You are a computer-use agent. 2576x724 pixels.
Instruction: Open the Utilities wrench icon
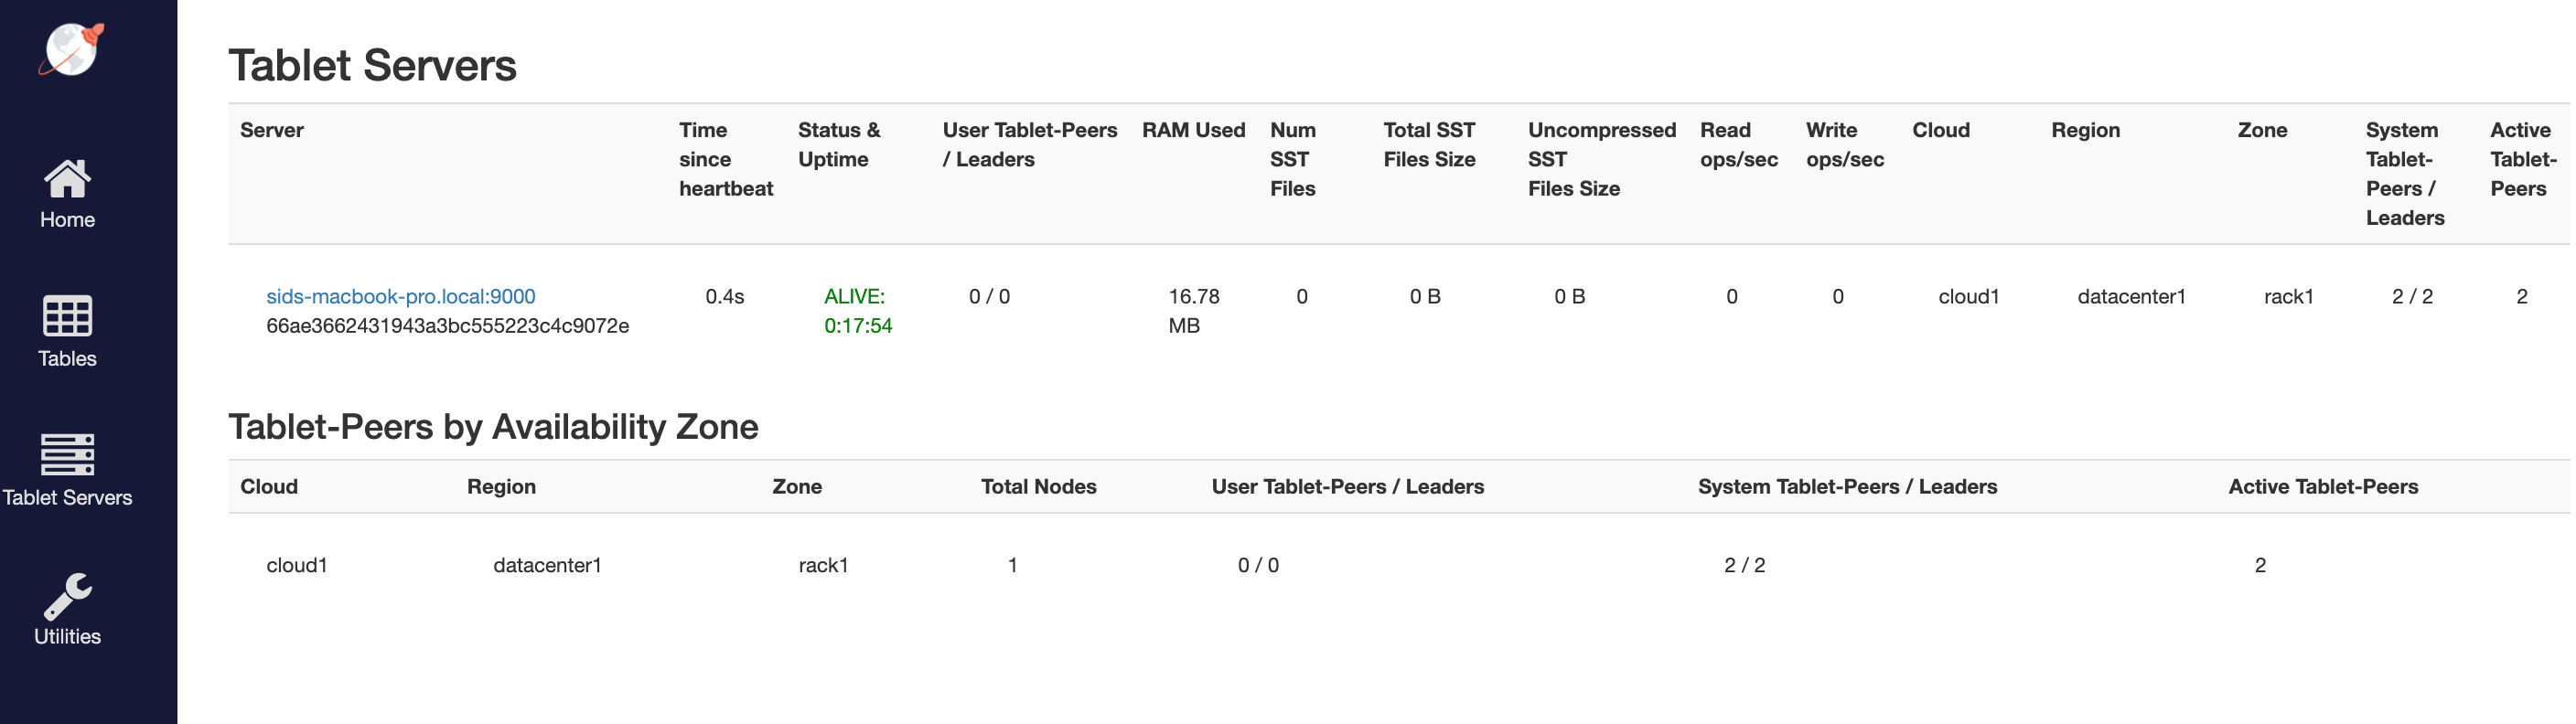67,596
